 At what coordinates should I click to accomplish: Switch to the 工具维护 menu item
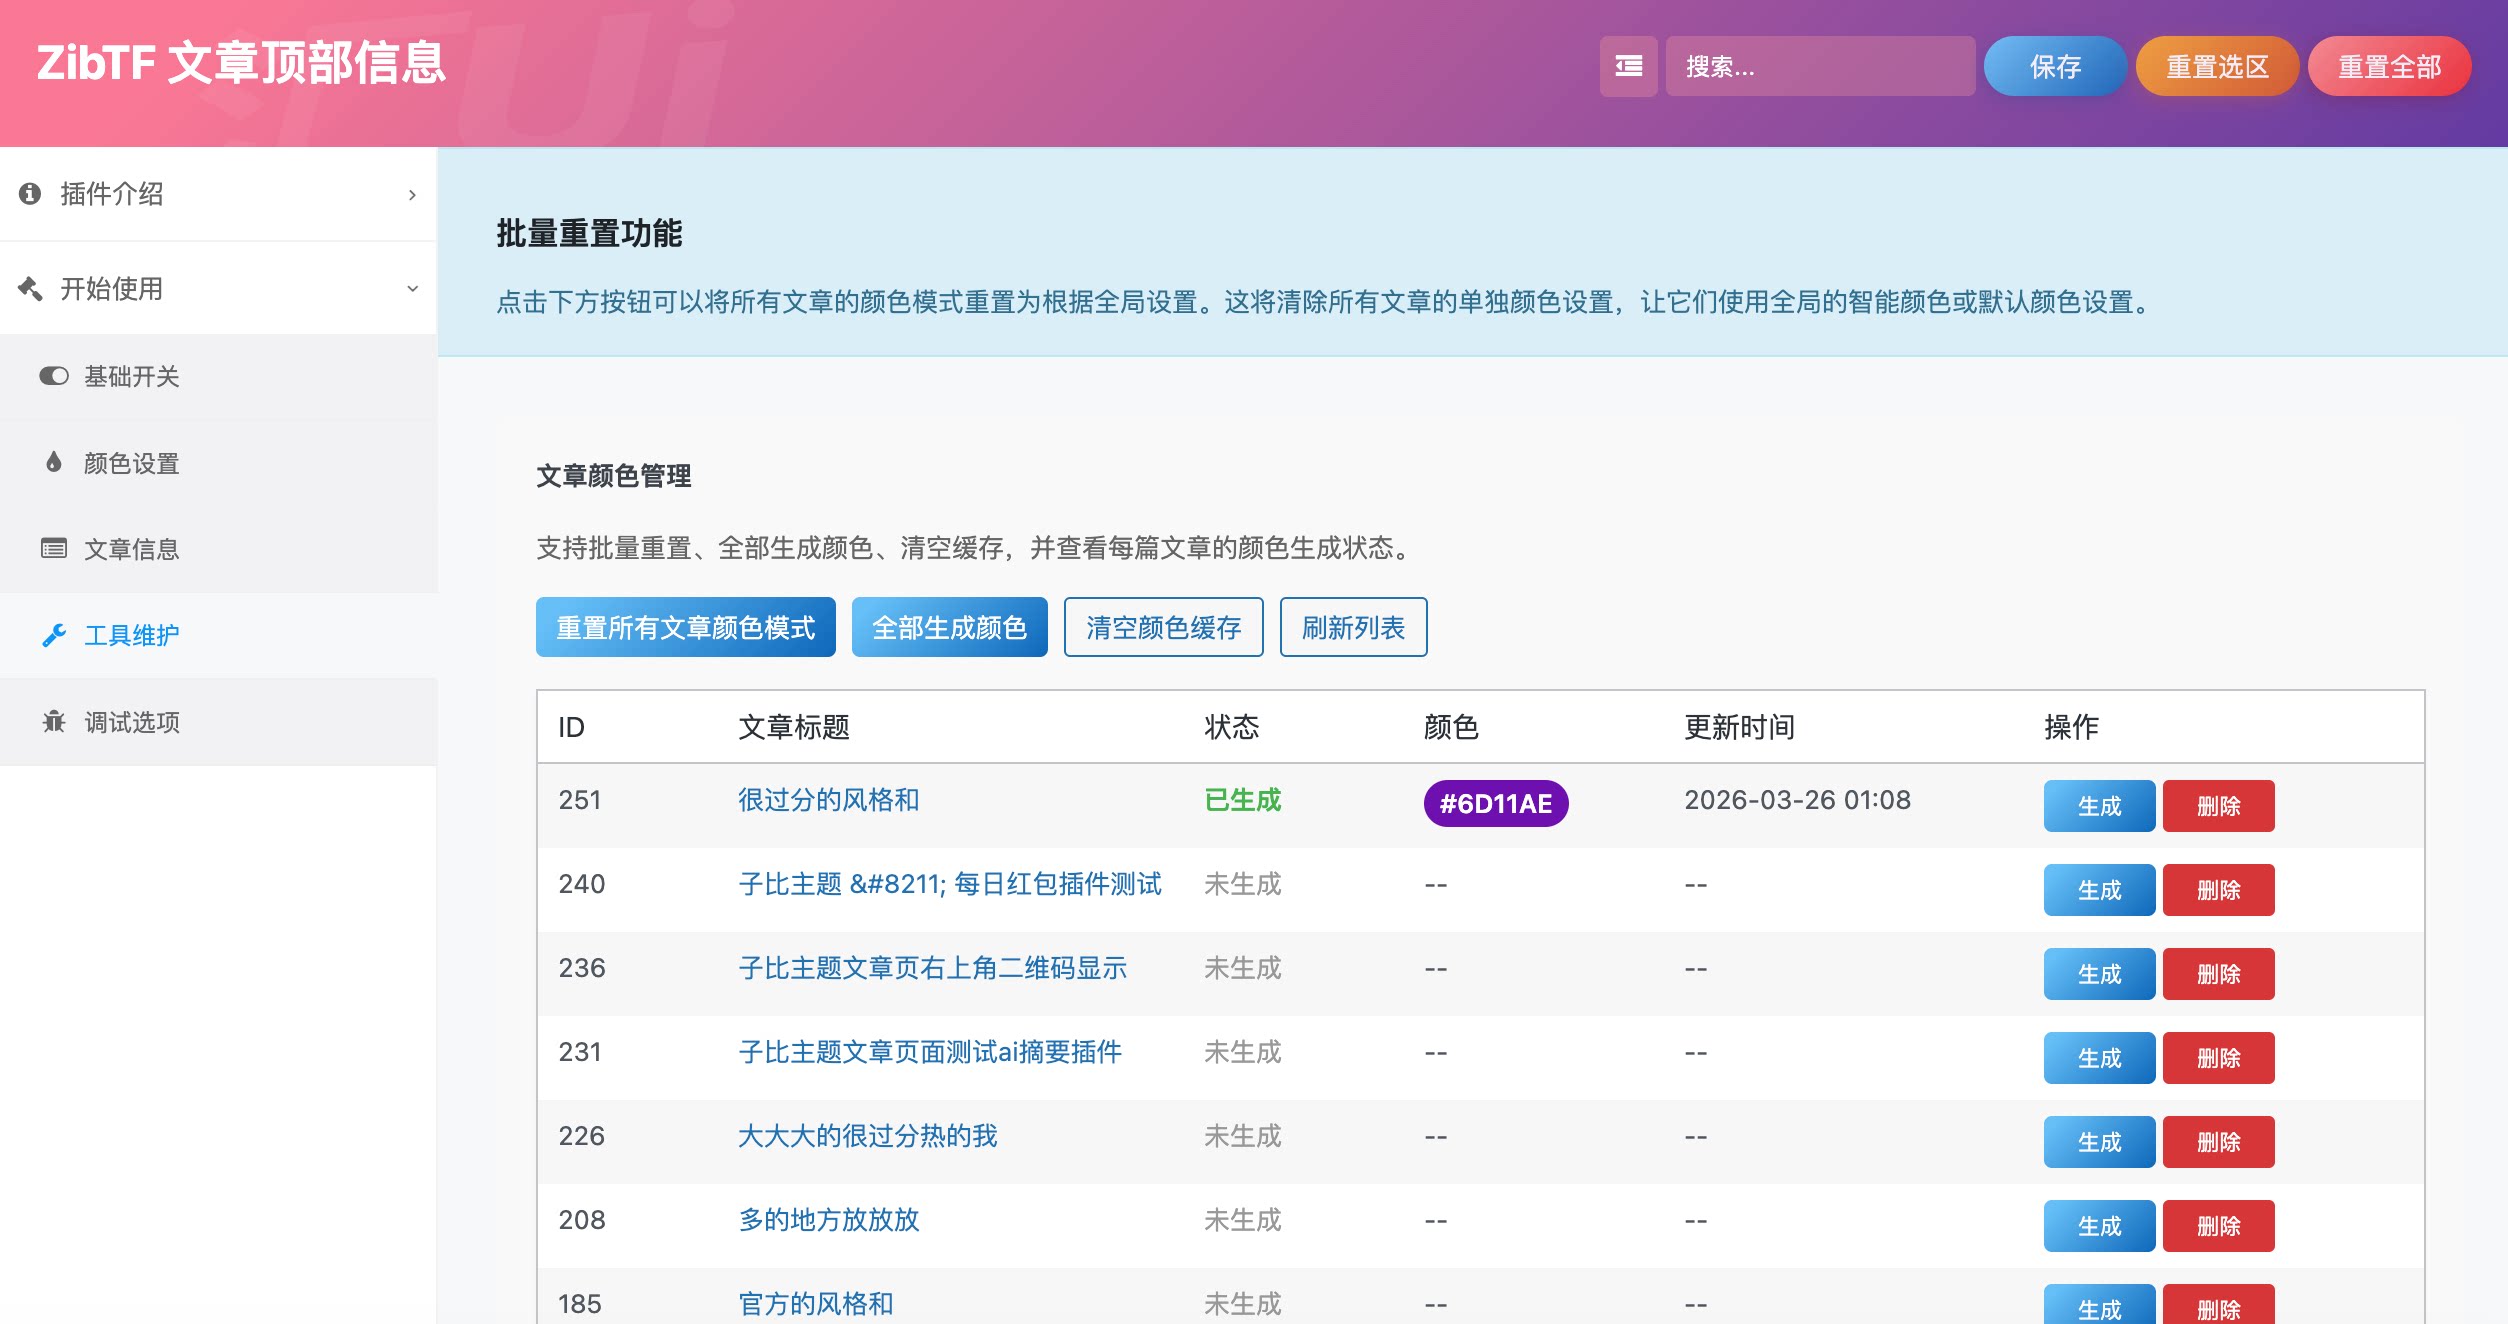click(x=131, y=635)
